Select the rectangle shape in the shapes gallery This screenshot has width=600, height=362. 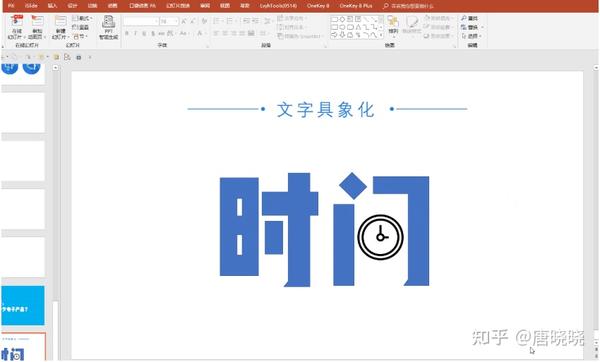pos(334,19)
